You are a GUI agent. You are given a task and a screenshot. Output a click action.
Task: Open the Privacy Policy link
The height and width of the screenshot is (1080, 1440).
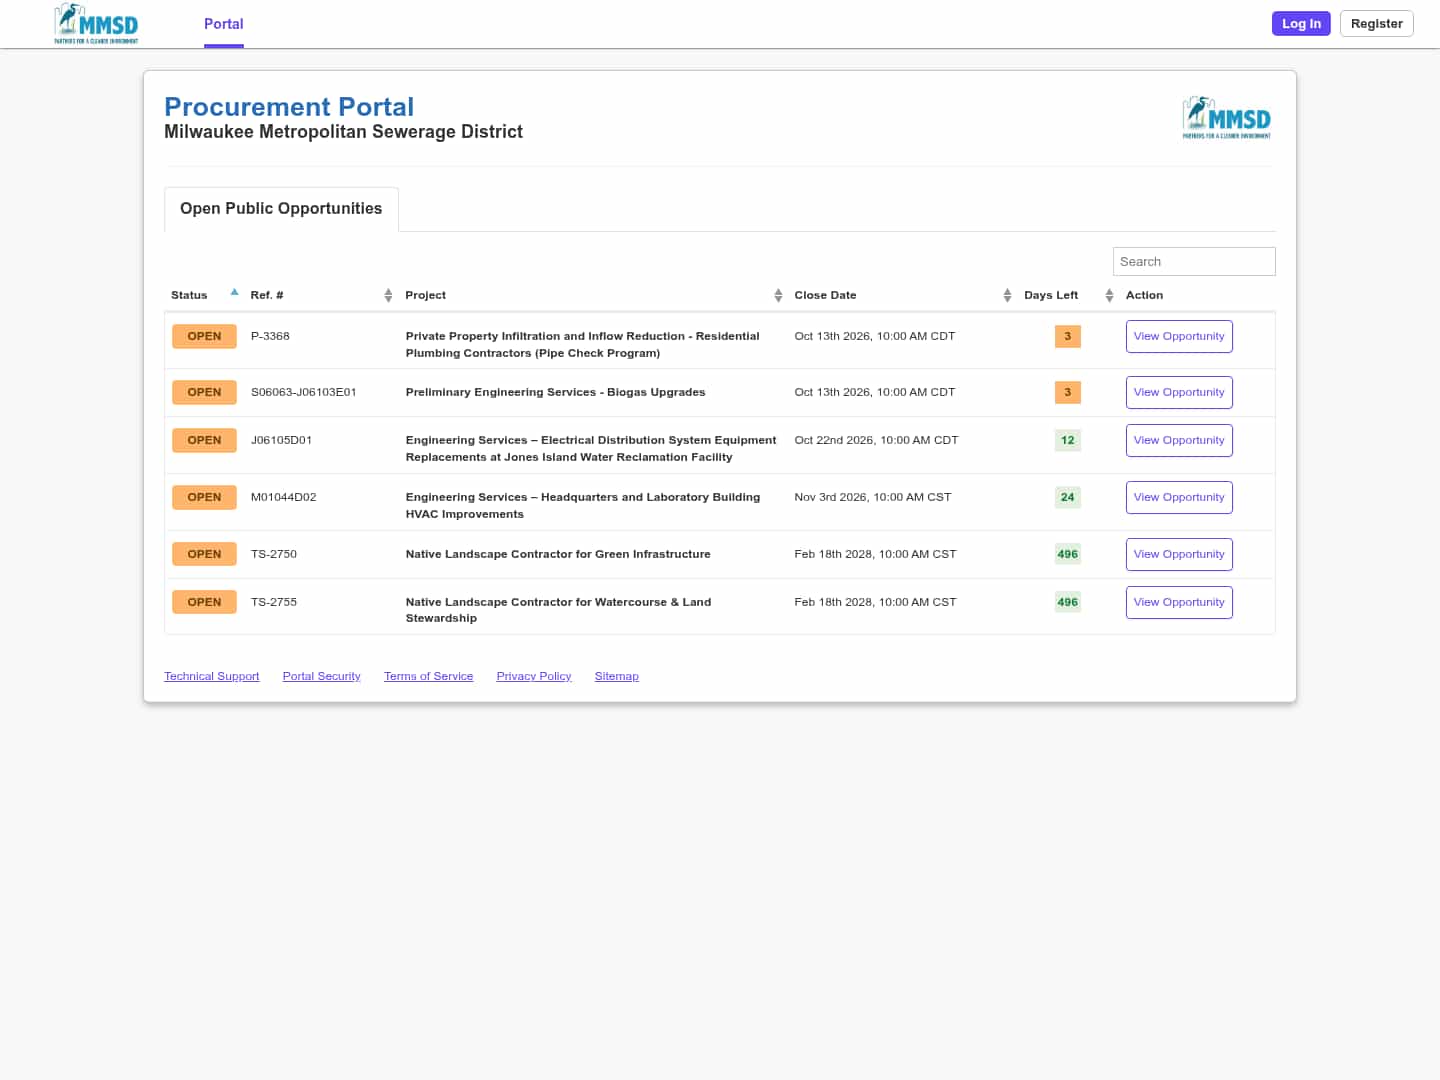point(534,677)
